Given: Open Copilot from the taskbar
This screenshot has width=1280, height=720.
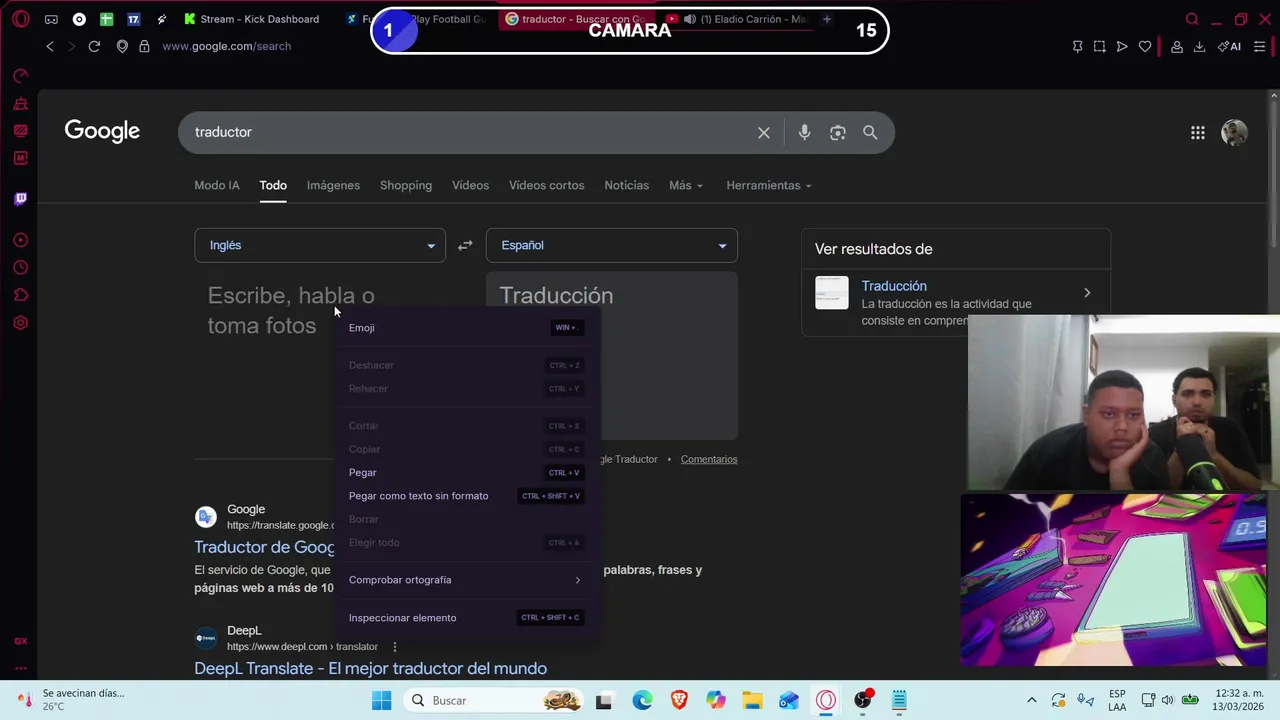Looking at the screenshot, I should point(715,700).
